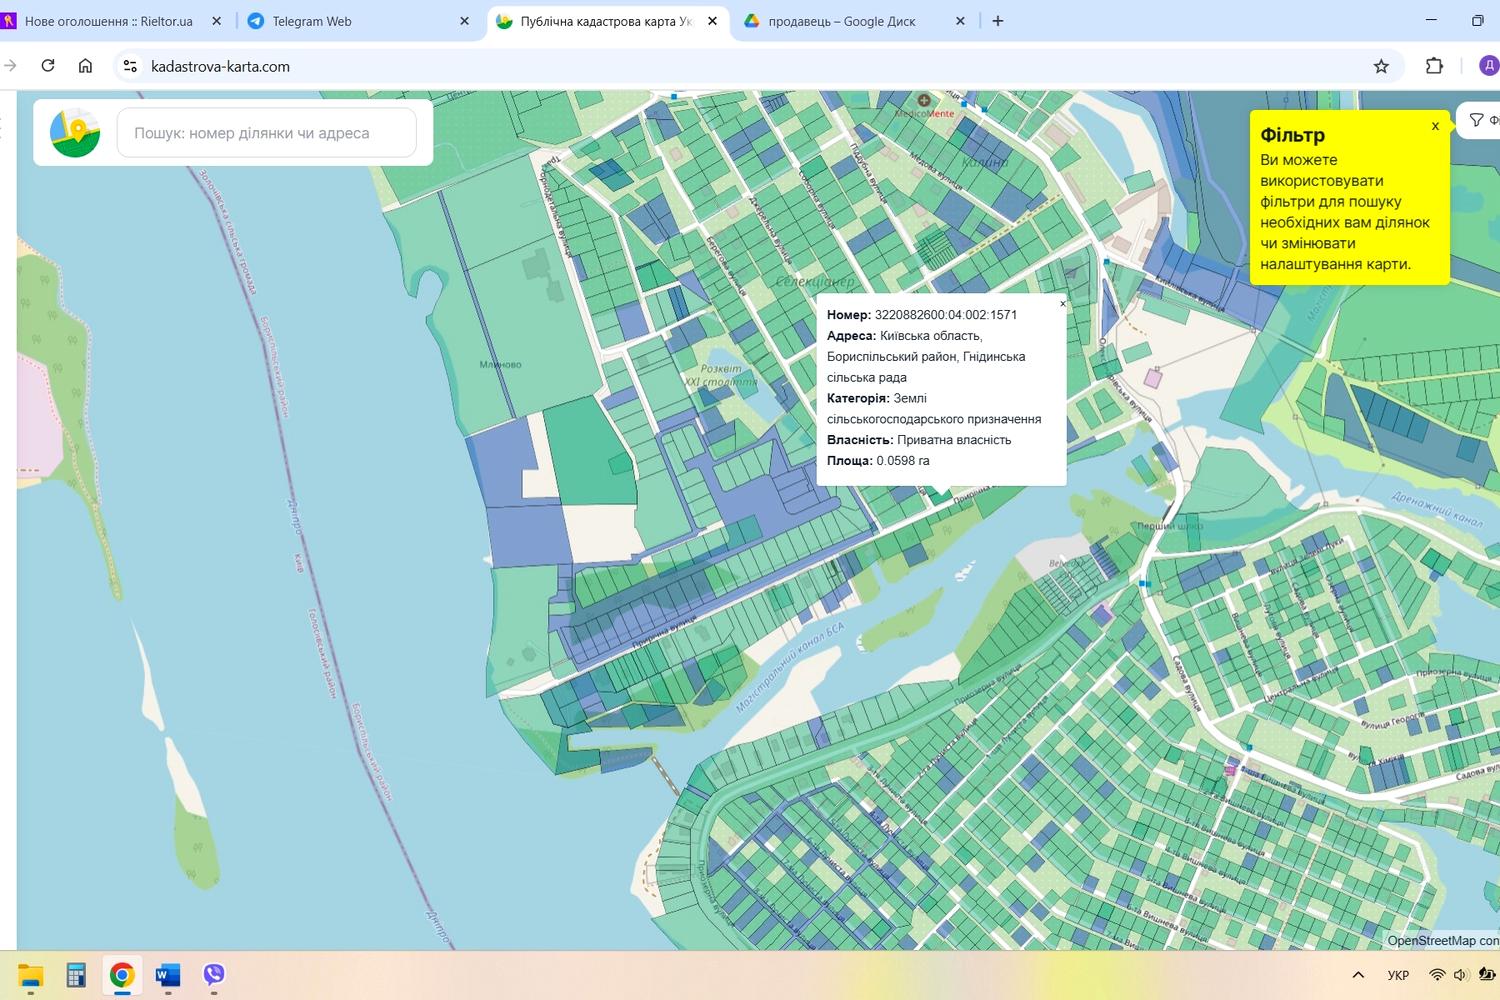Close the parcel info popup
The image size is (1500, 1000).
coord(1063,303)
